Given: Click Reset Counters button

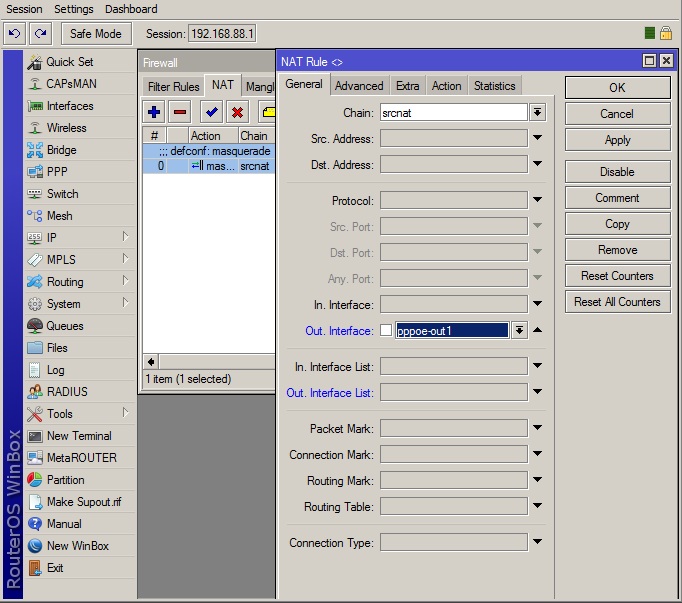Looking at the screenshot, I should pos(617,276).
